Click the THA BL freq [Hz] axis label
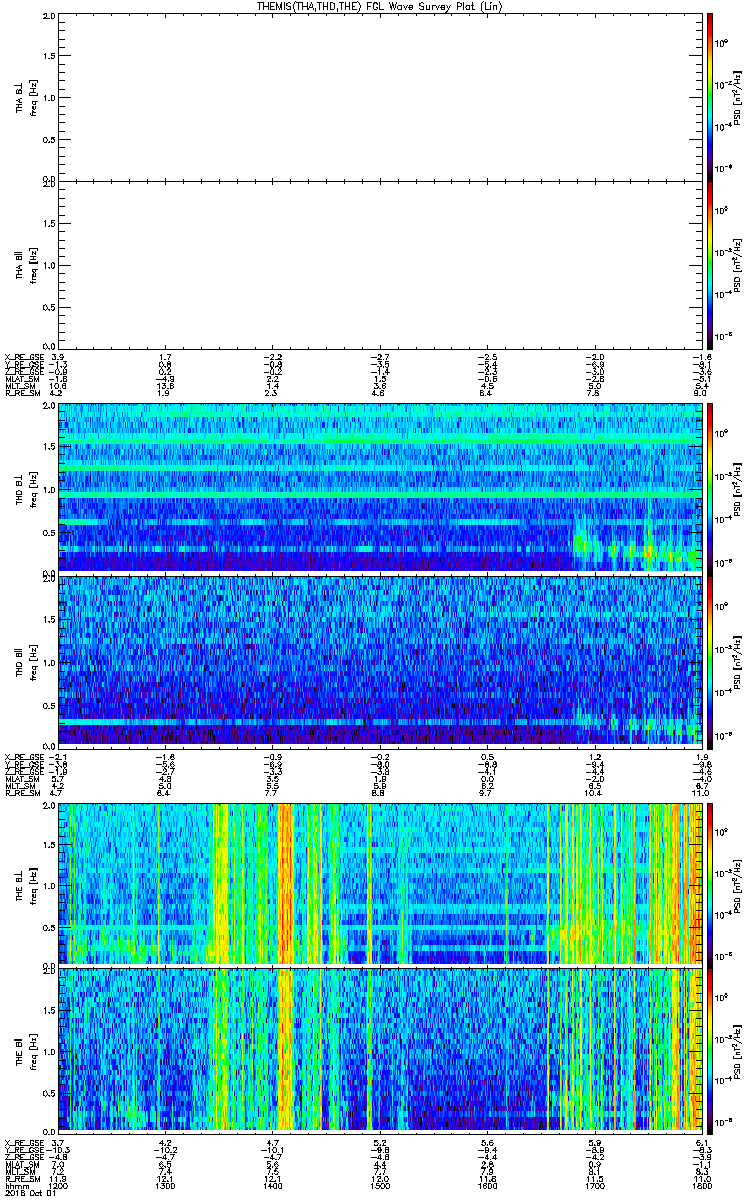750x1200 pixels. (x=33, y=97)
